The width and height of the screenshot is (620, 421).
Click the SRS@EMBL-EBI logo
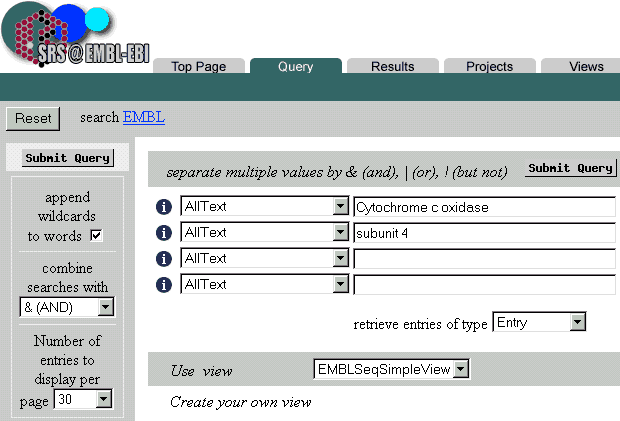click(x=75, y=34)
